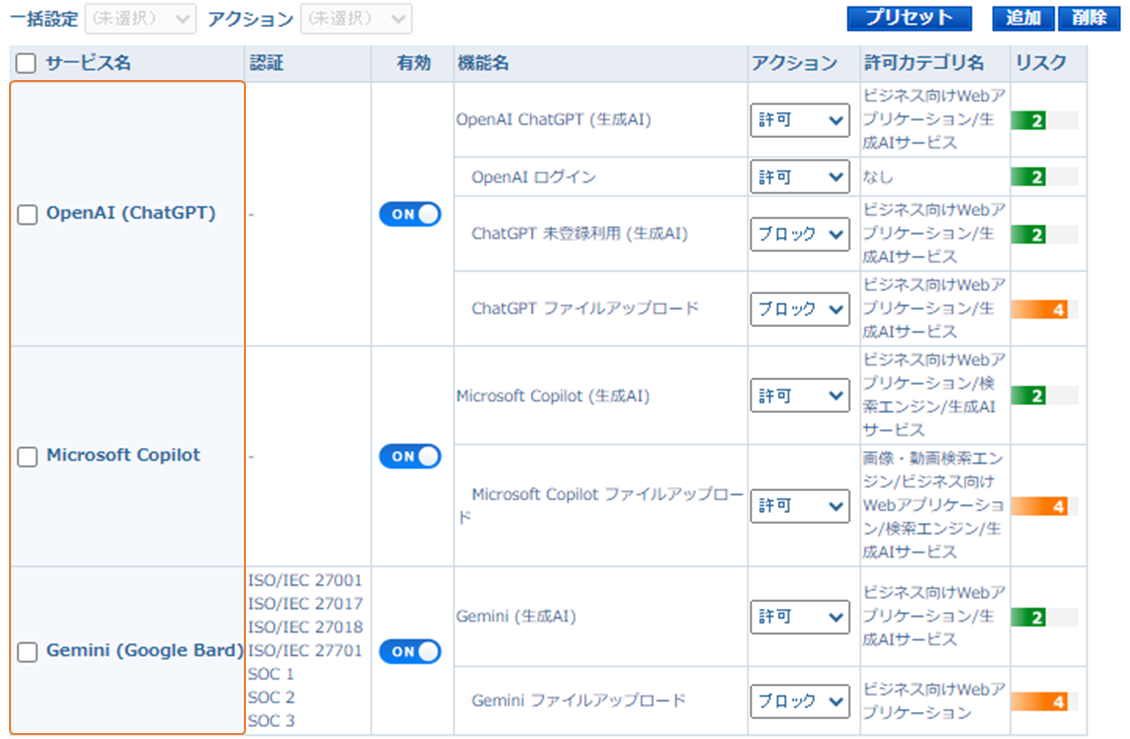The height and width of the screenshot is (739, 1130).
Task: Open the 一括設定 dropdown
Action: 140,19
